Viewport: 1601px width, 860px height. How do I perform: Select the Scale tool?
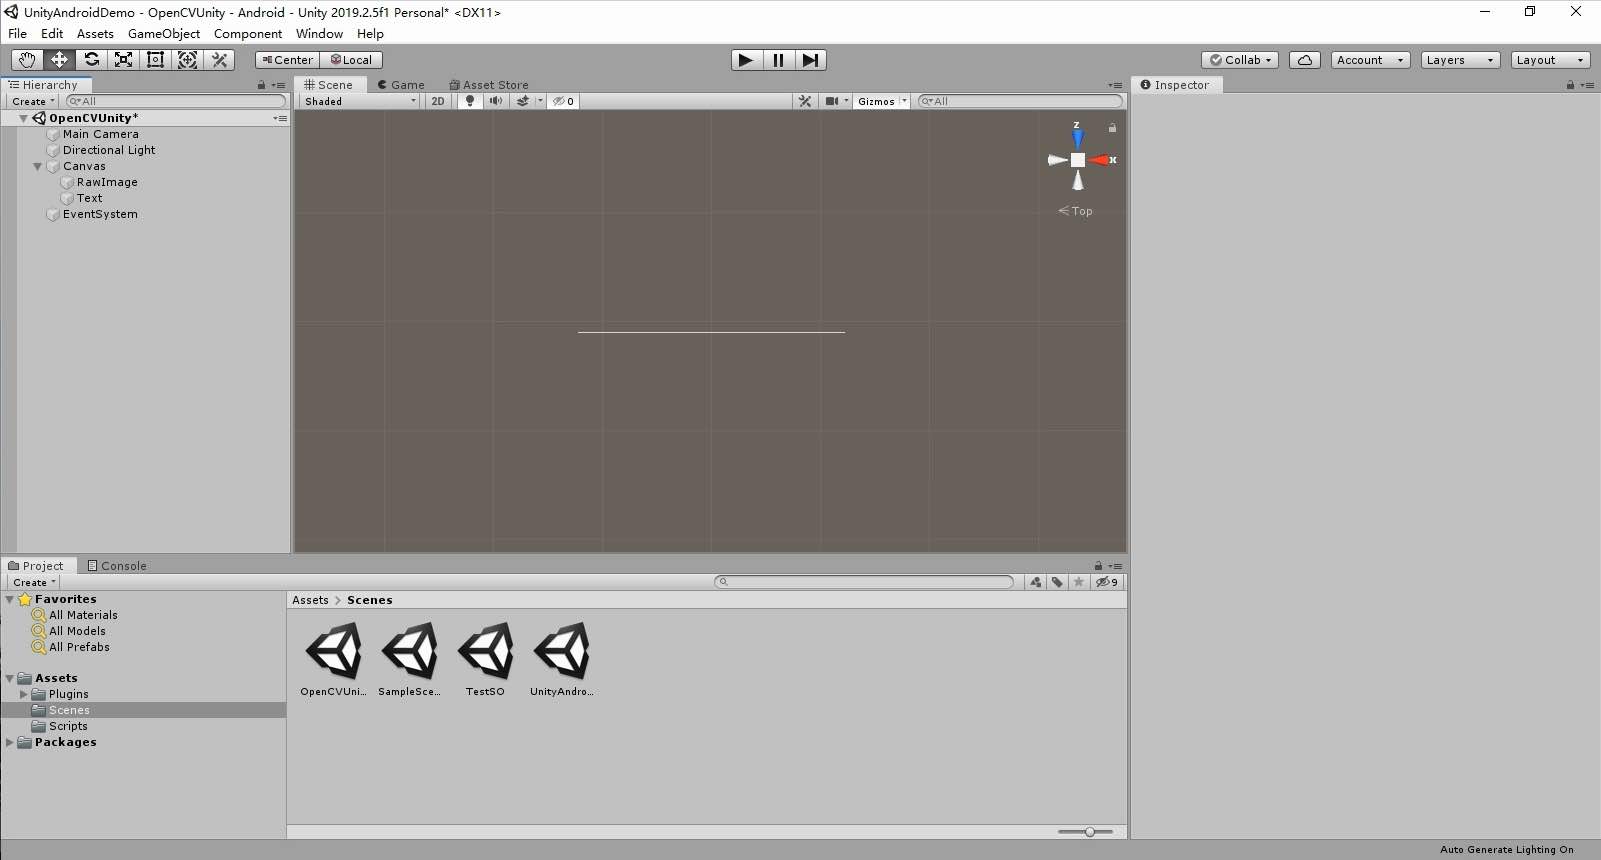(123, 60)
